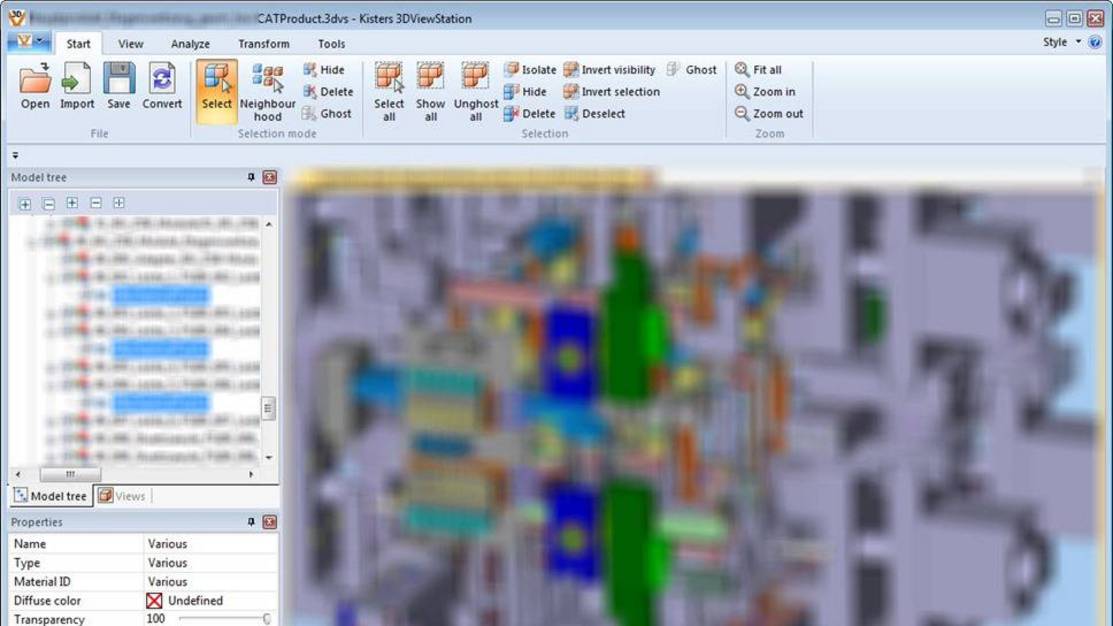Image resolution: width=1113 pixels, height=626 pixels.
Task: Pin the Model tree panel
Action: point(251,177)
